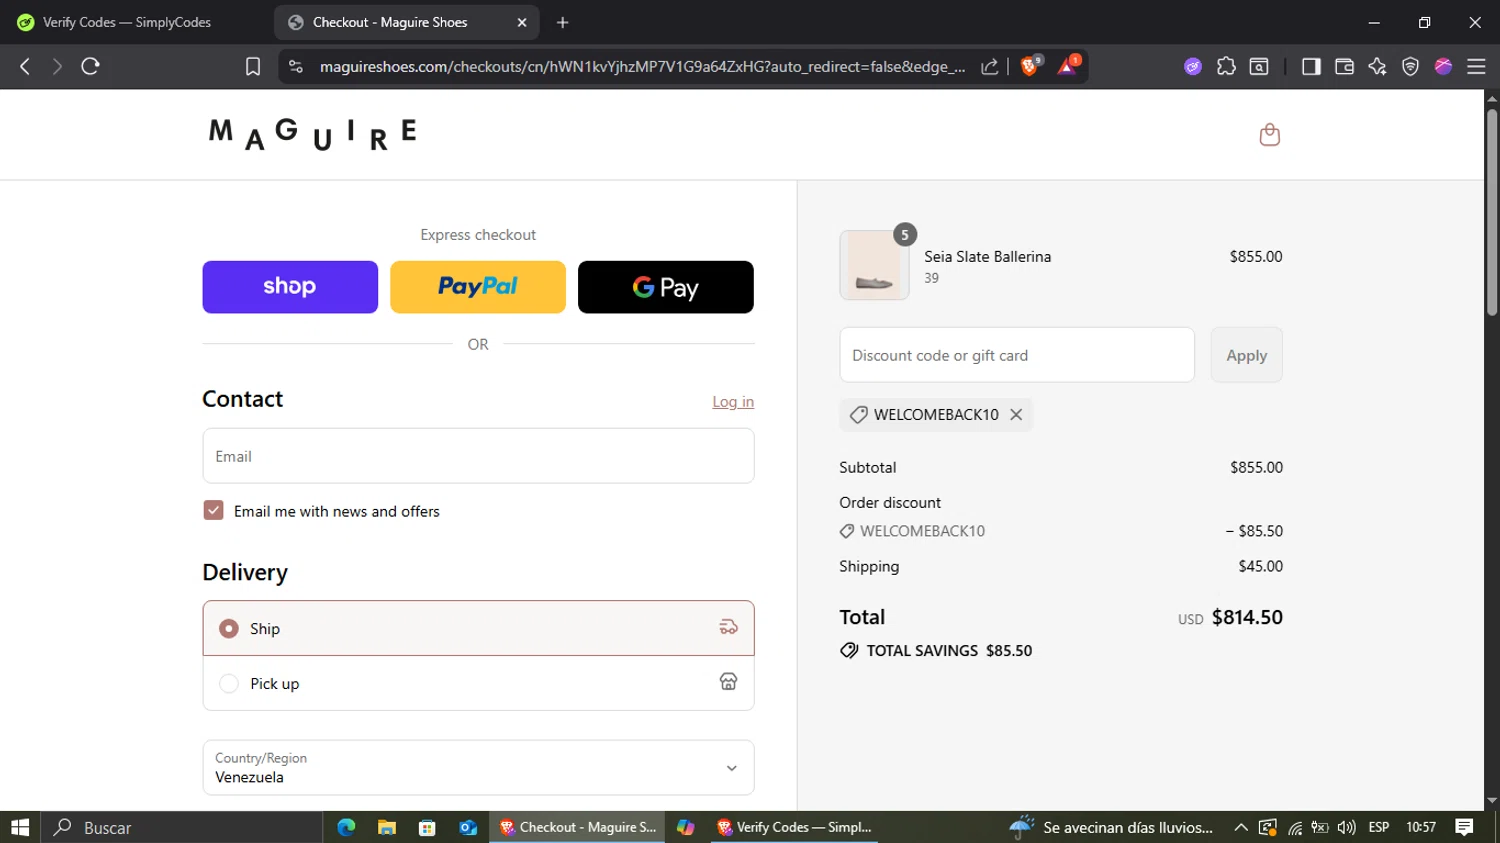Apply the discount code
The width and height of the screenshot is (1500, 843).
coord(1246,355)
